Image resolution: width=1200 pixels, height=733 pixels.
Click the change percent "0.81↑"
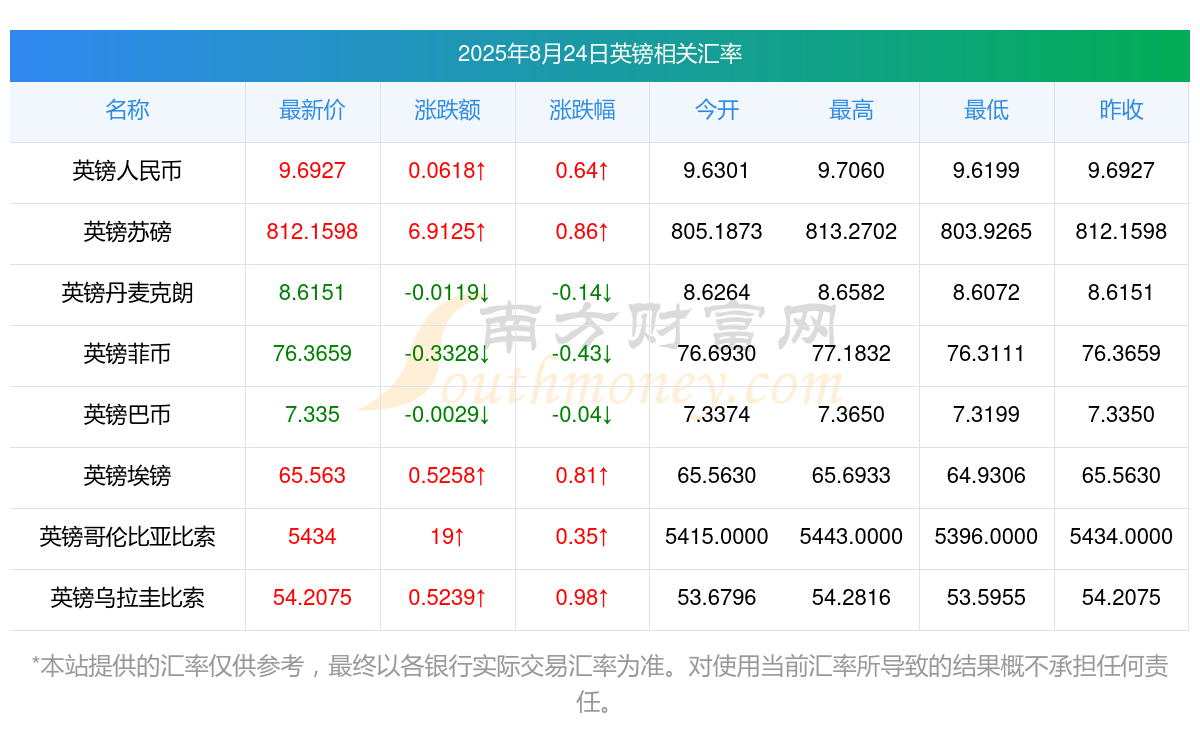tap(582, 476)
